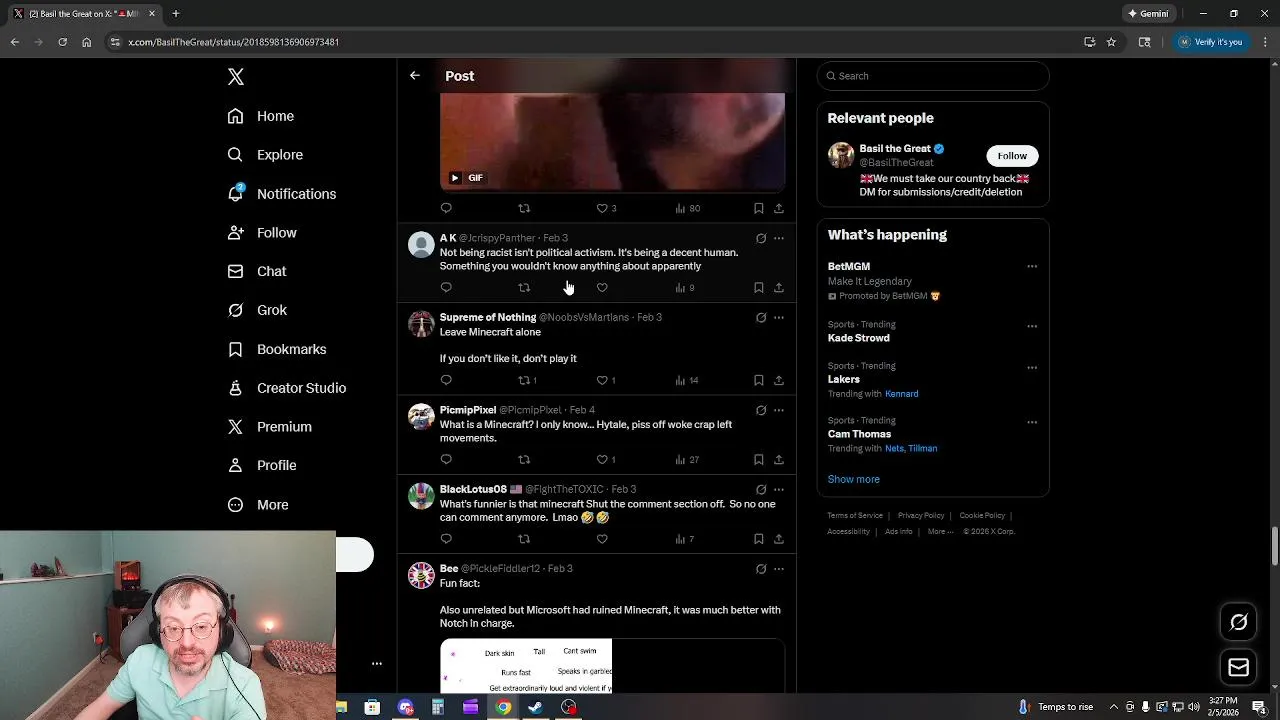Repost A K's comment

pos(524,288)
